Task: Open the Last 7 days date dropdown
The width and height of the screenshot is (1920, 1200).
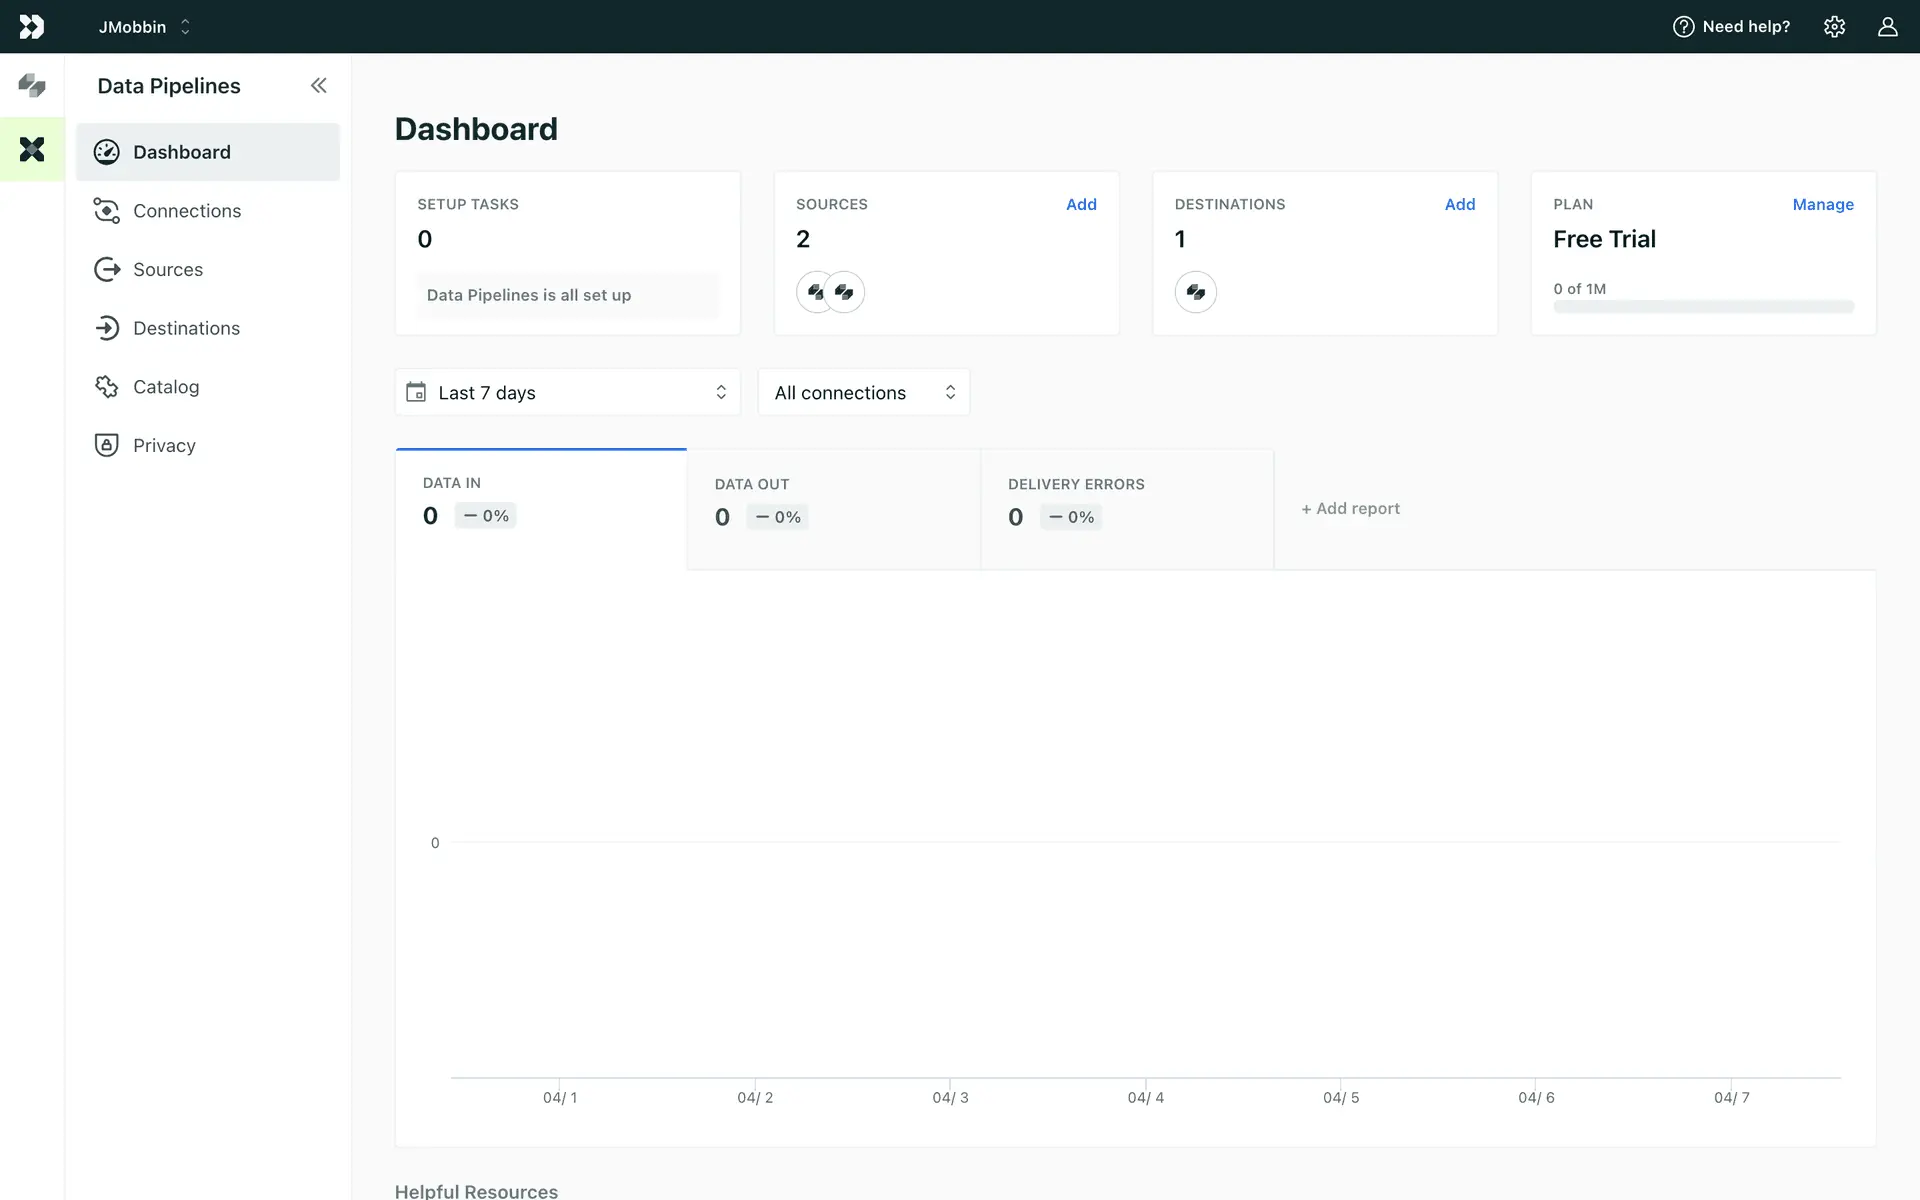Action: pyautogui.click(x=567, y=393)
